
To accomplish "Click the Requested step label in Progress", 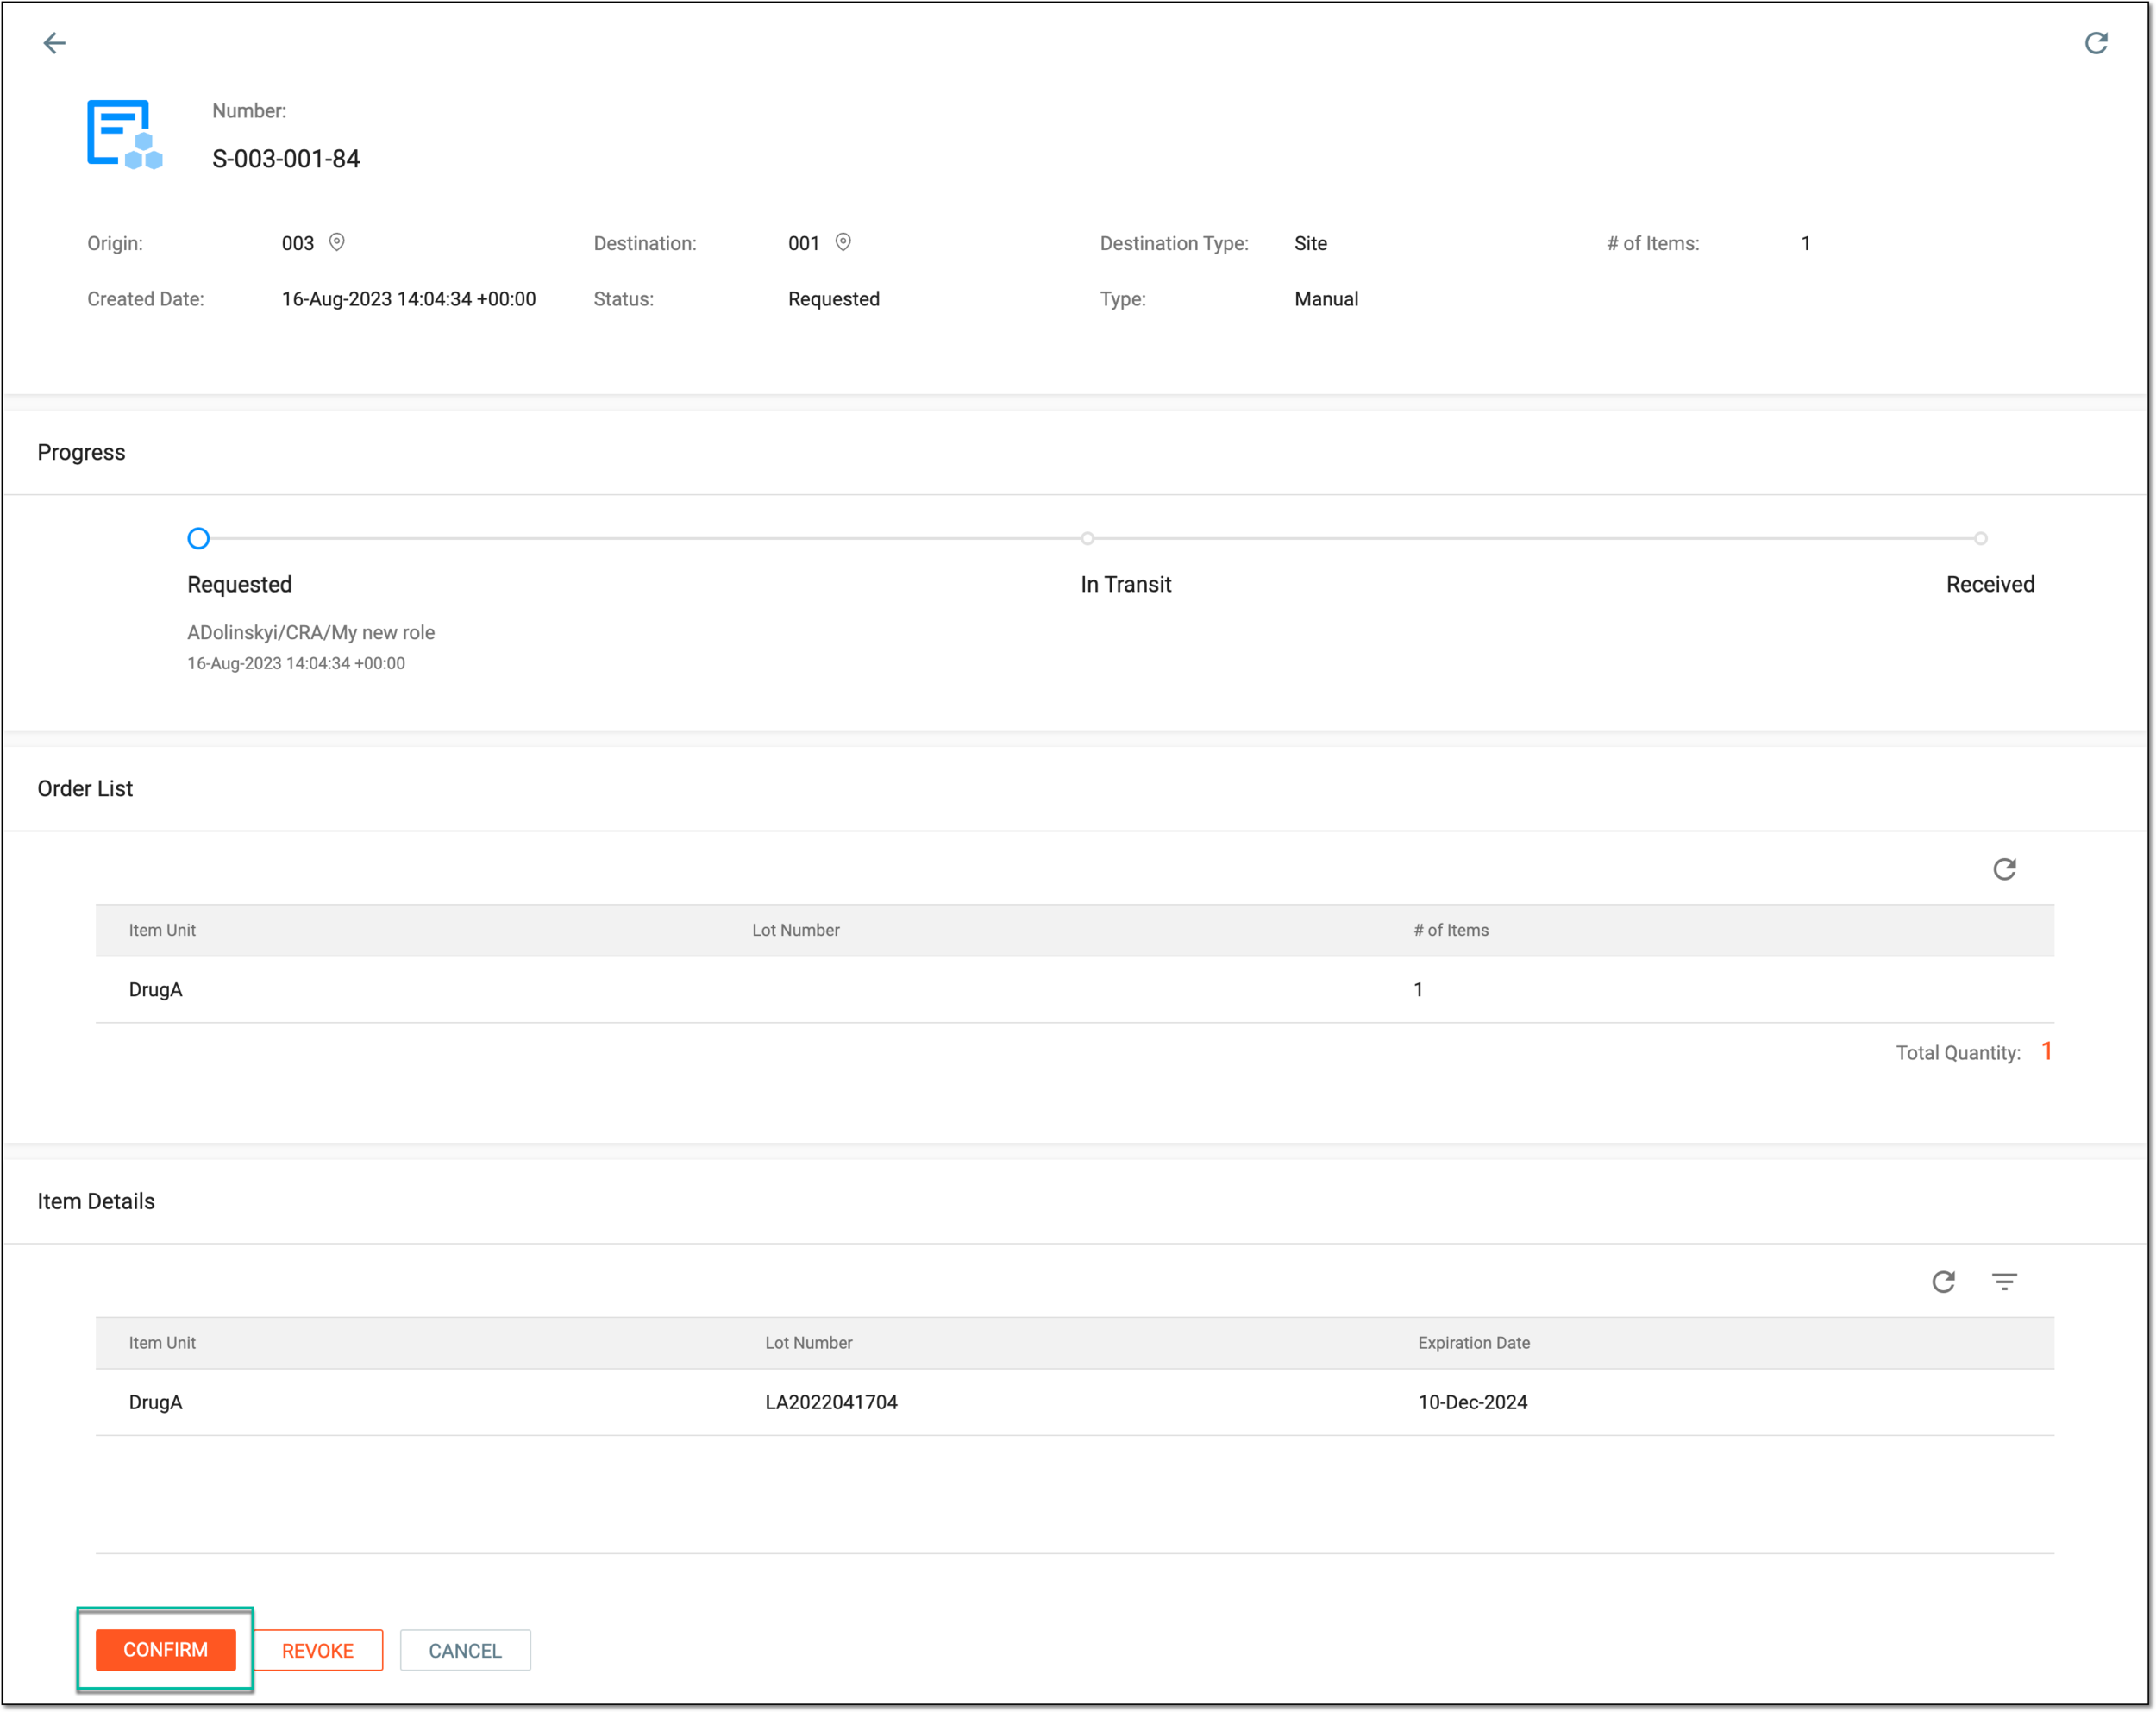I will click(240, 585).
